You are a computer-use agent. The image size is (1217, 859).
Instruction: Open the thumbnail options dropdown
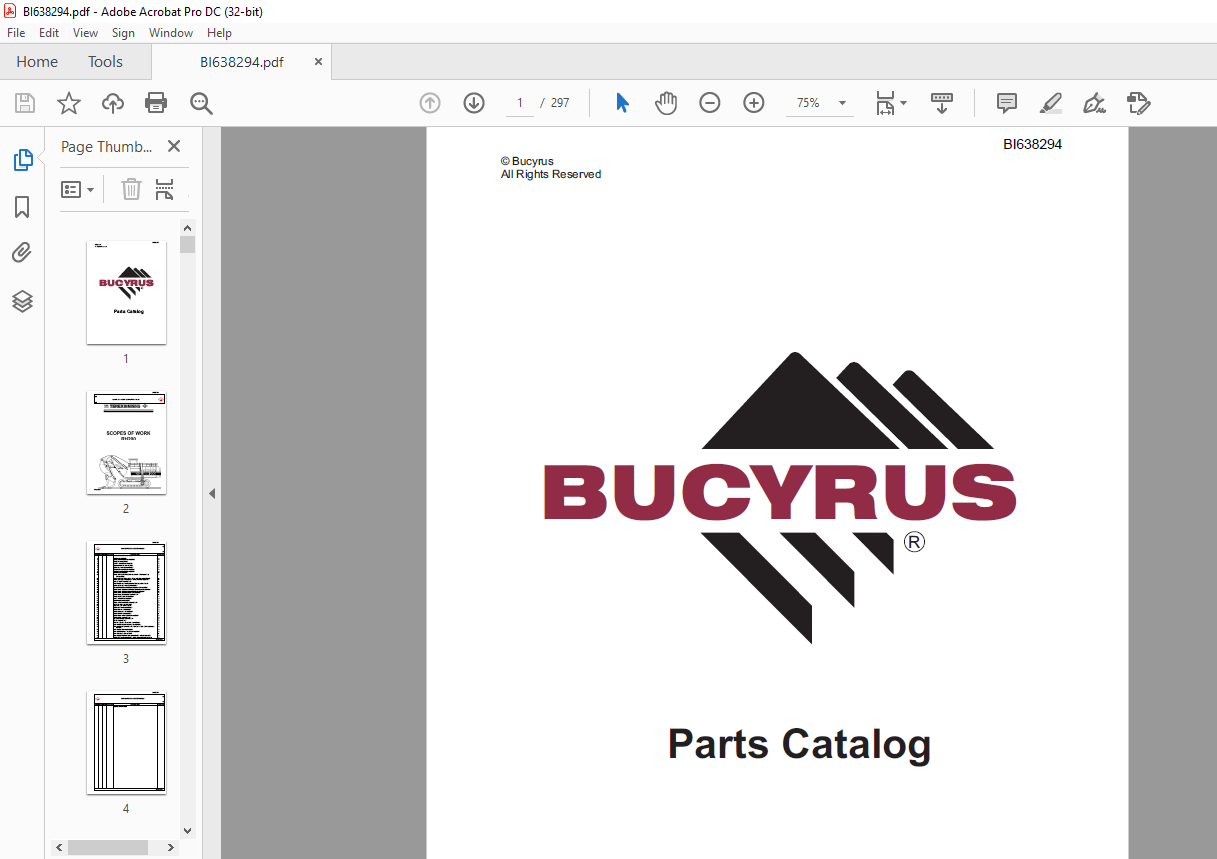coord(78,189)
